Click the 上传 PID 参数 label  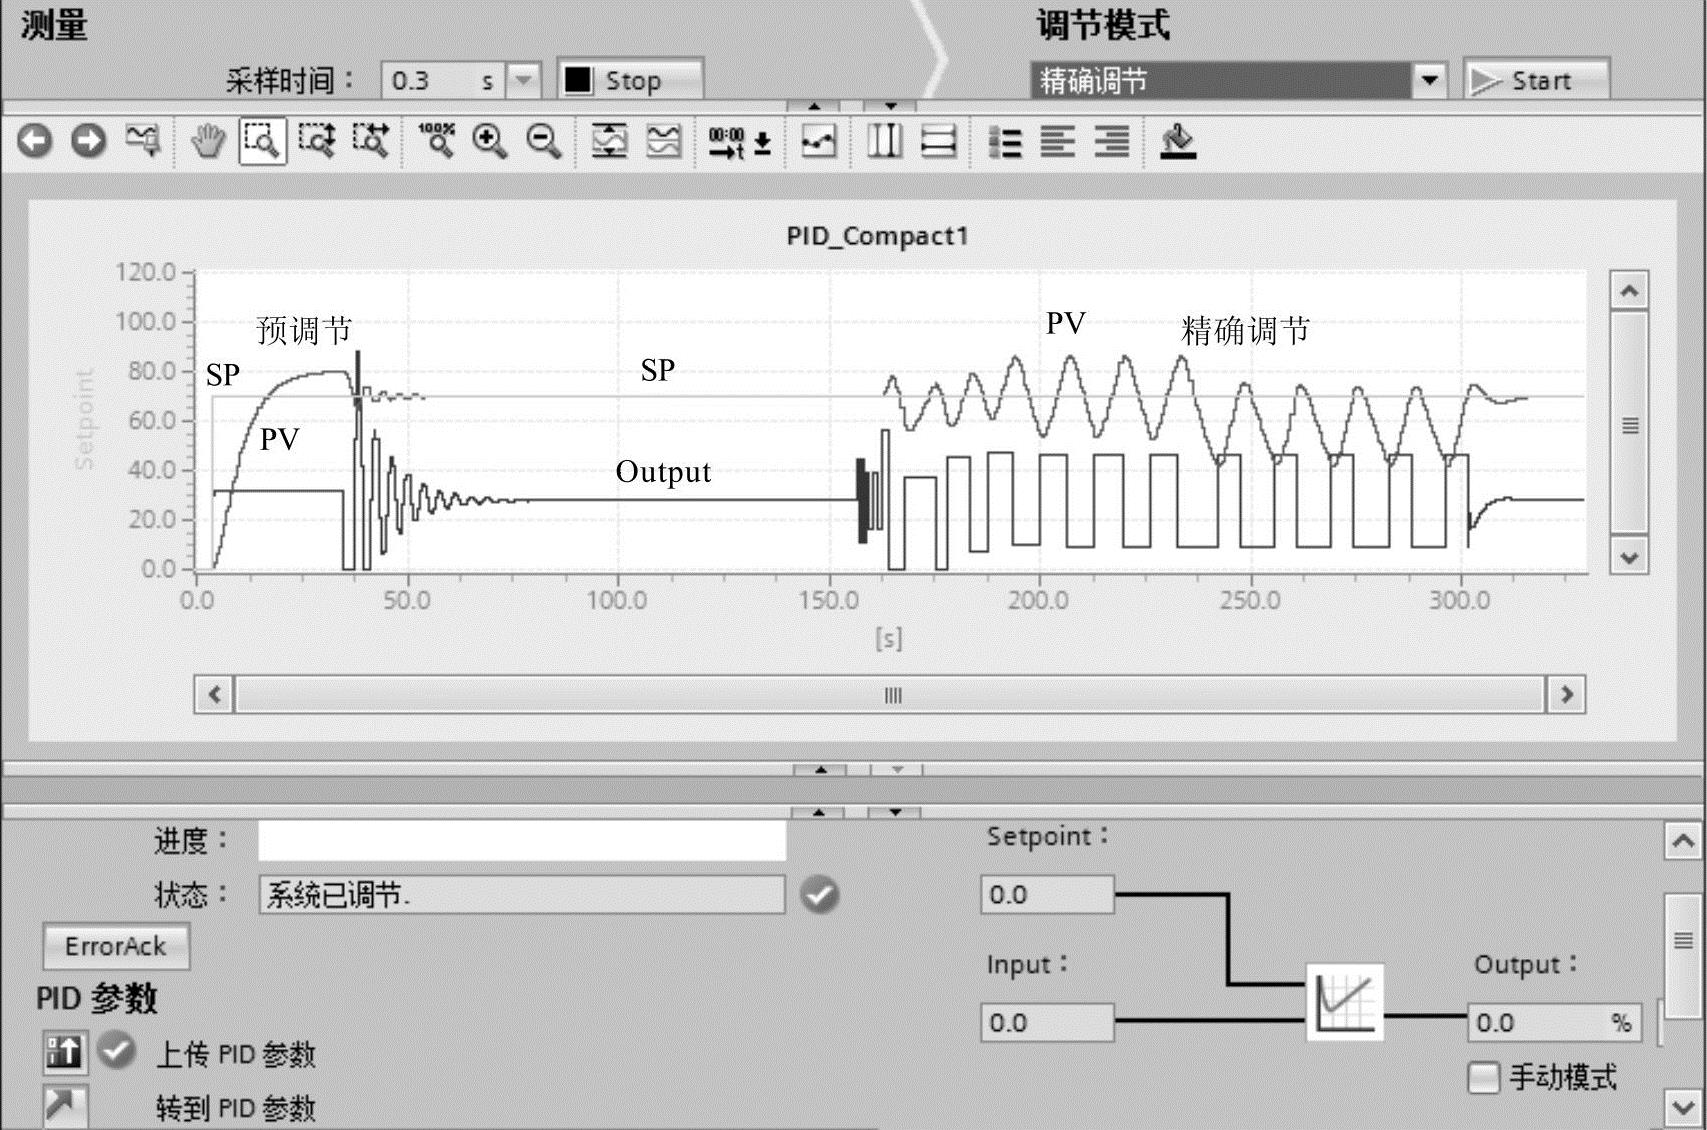236,1054
